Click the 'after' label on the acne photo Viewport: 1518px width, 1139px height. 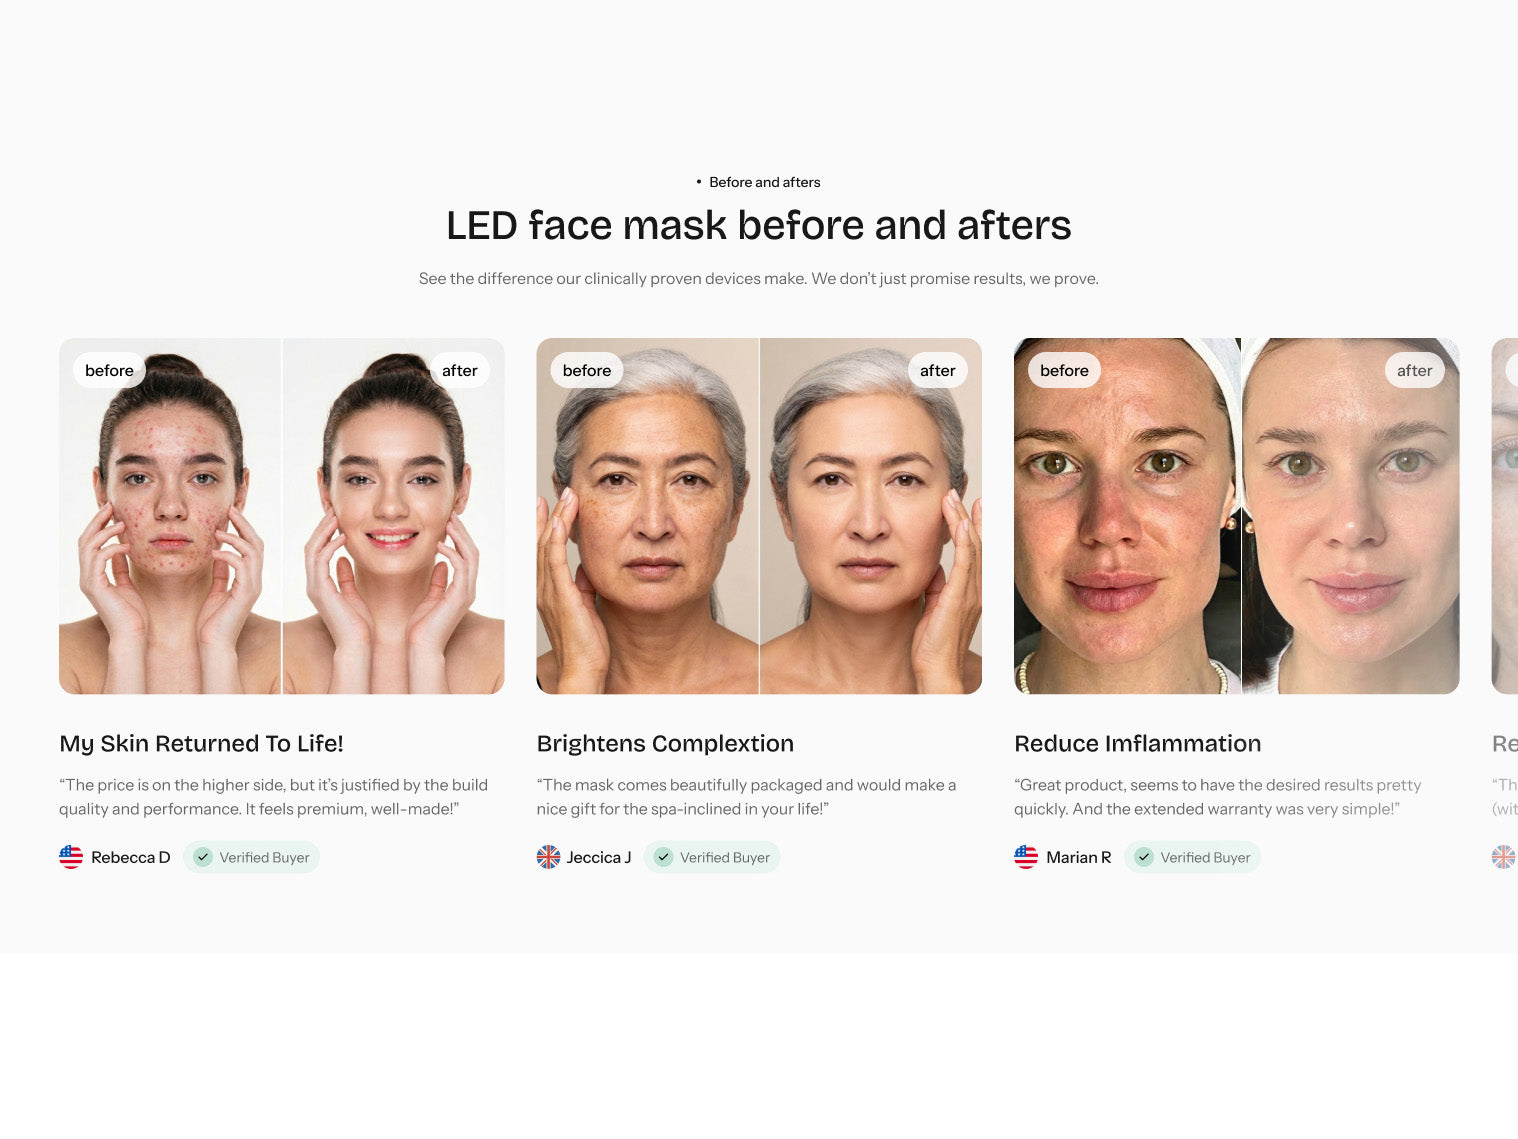tap(460, 370)
